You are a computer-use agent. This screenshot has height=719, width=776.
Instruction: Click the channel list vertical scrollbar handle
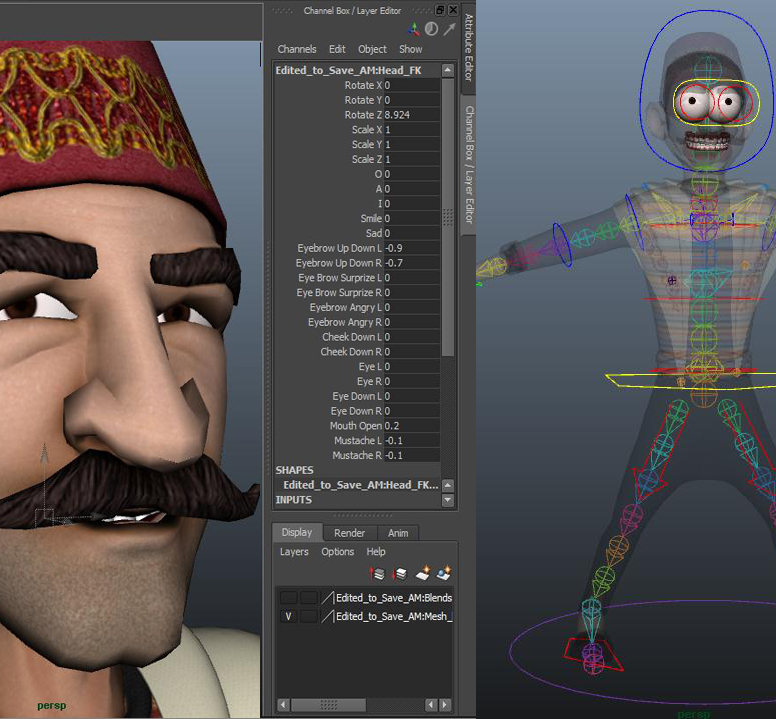(447, 217)
